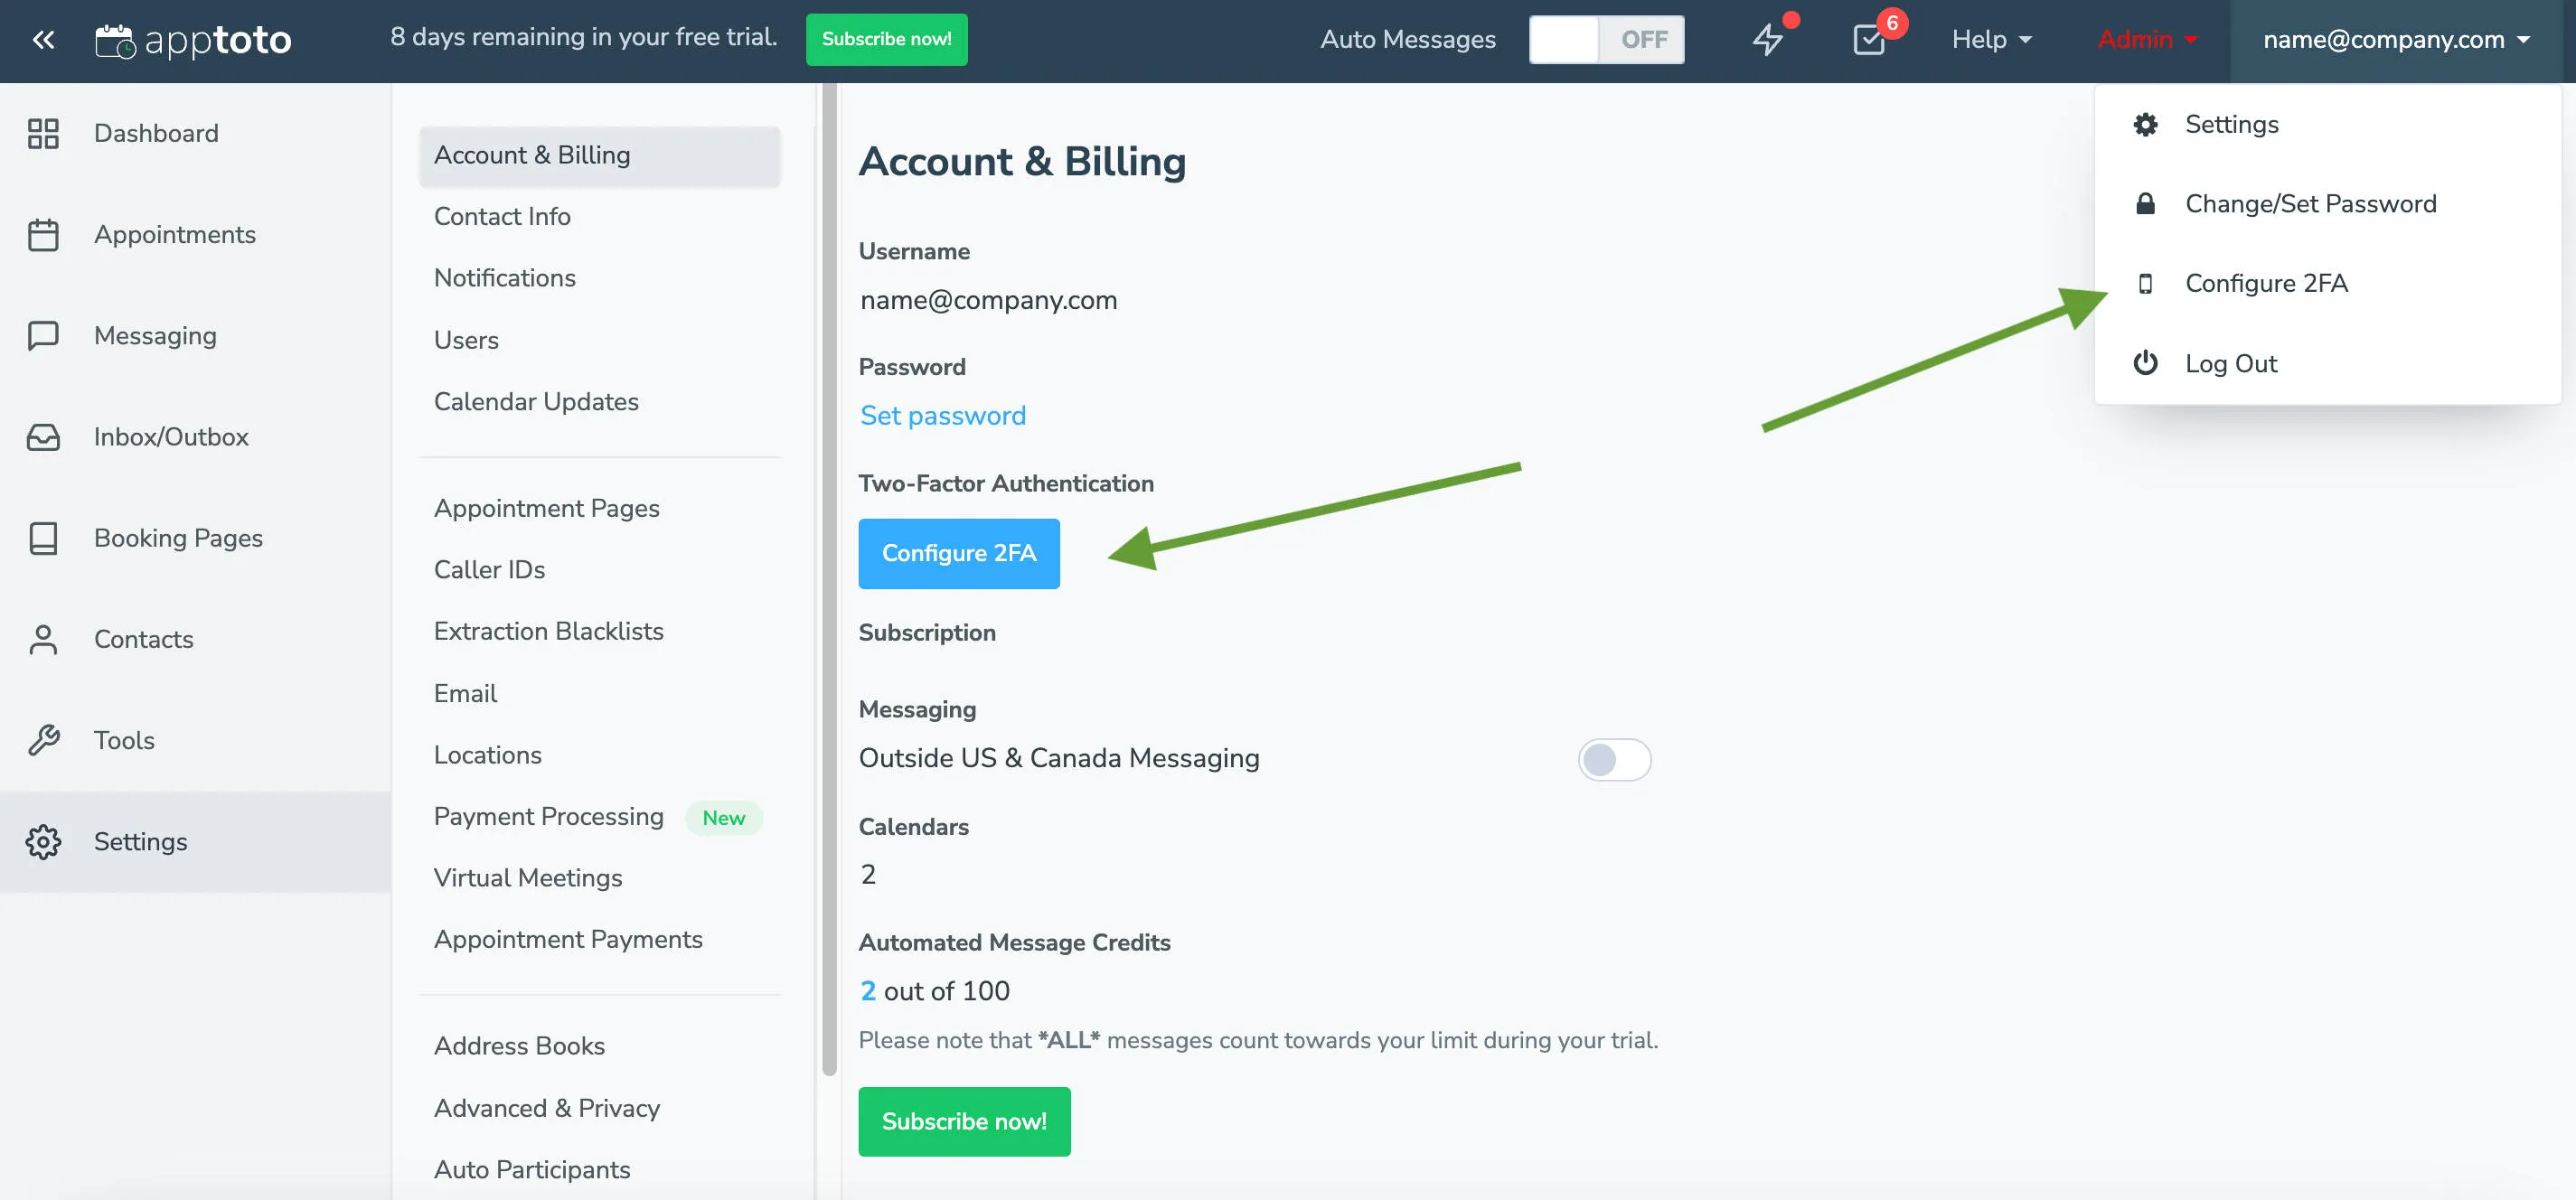Select the Settings gear icon
The image size is (2576, 1200).
[x=43, y=841]
